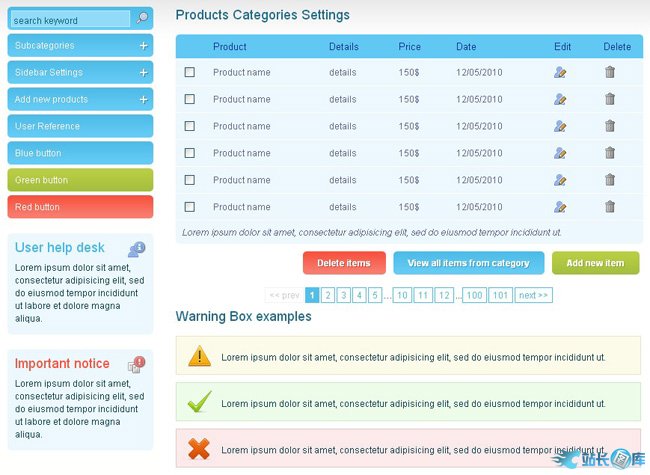
Task: Focus the search keyword input field
Action: click(70, 20)
